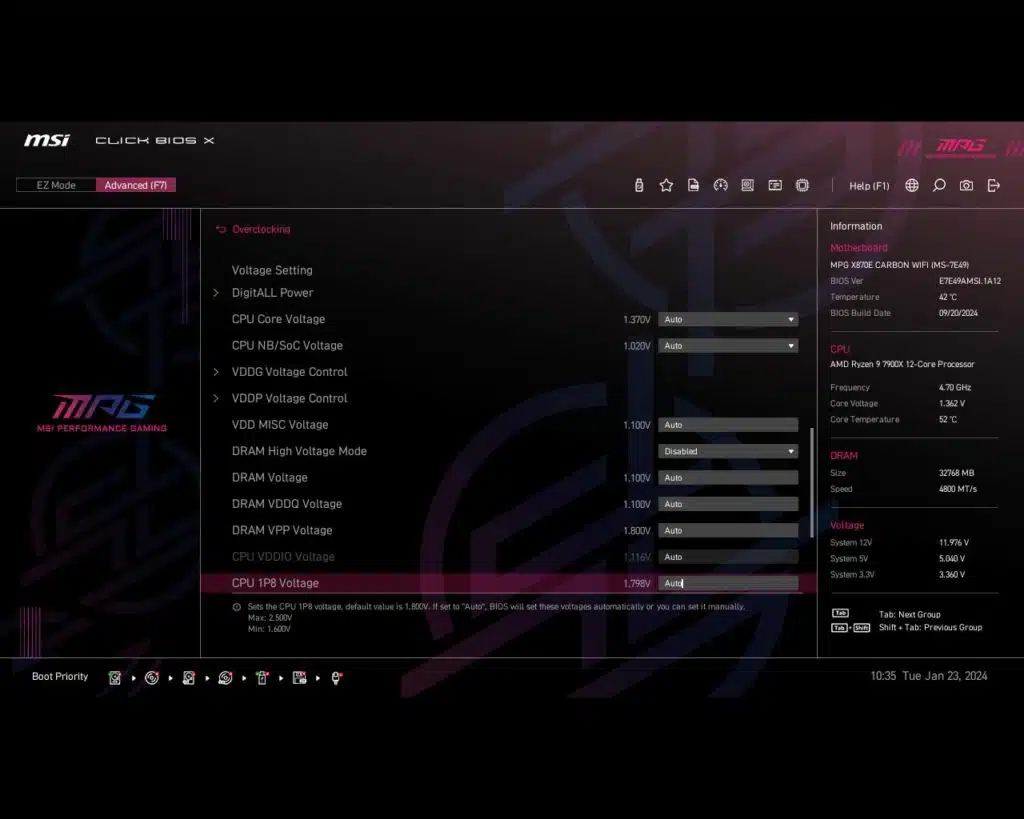Open the motherboard icon in toolbar
Image resolution: width=1024 pixels, height=819 pixels.
(748, 185)
